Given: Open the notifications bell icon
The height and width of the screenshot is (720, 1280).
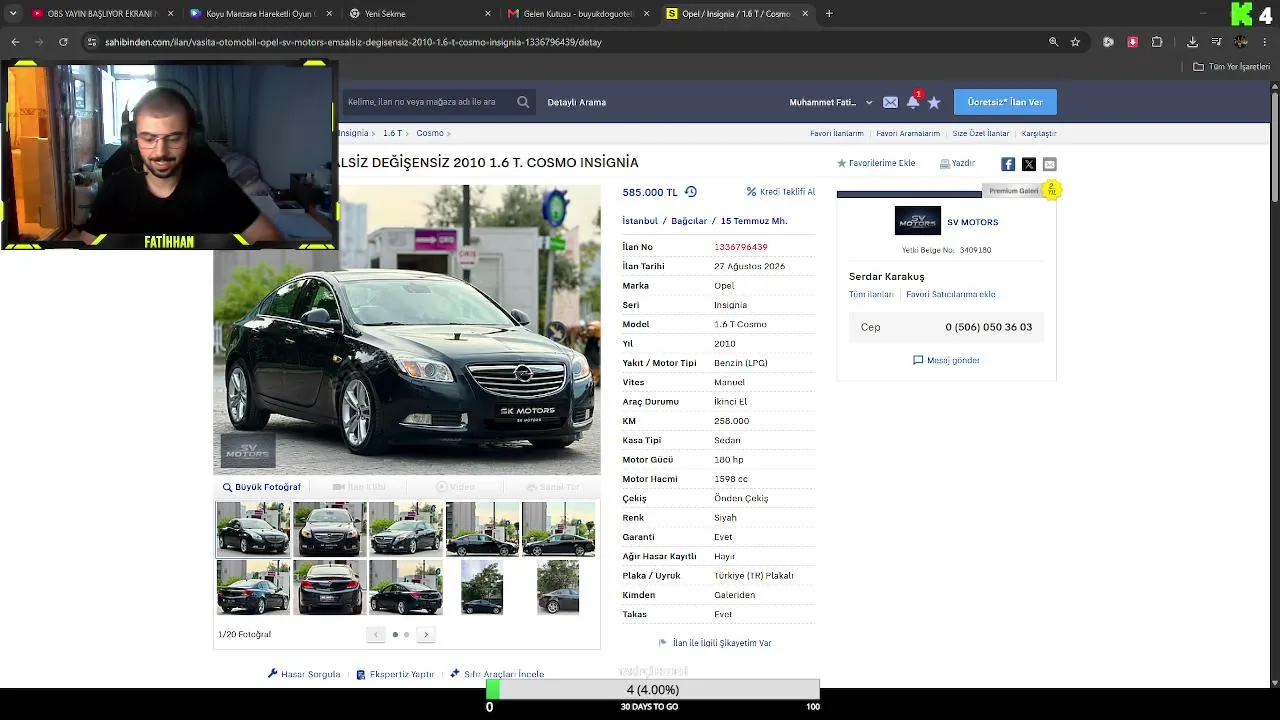Looking at the screenshot, I should coord(913,102).
